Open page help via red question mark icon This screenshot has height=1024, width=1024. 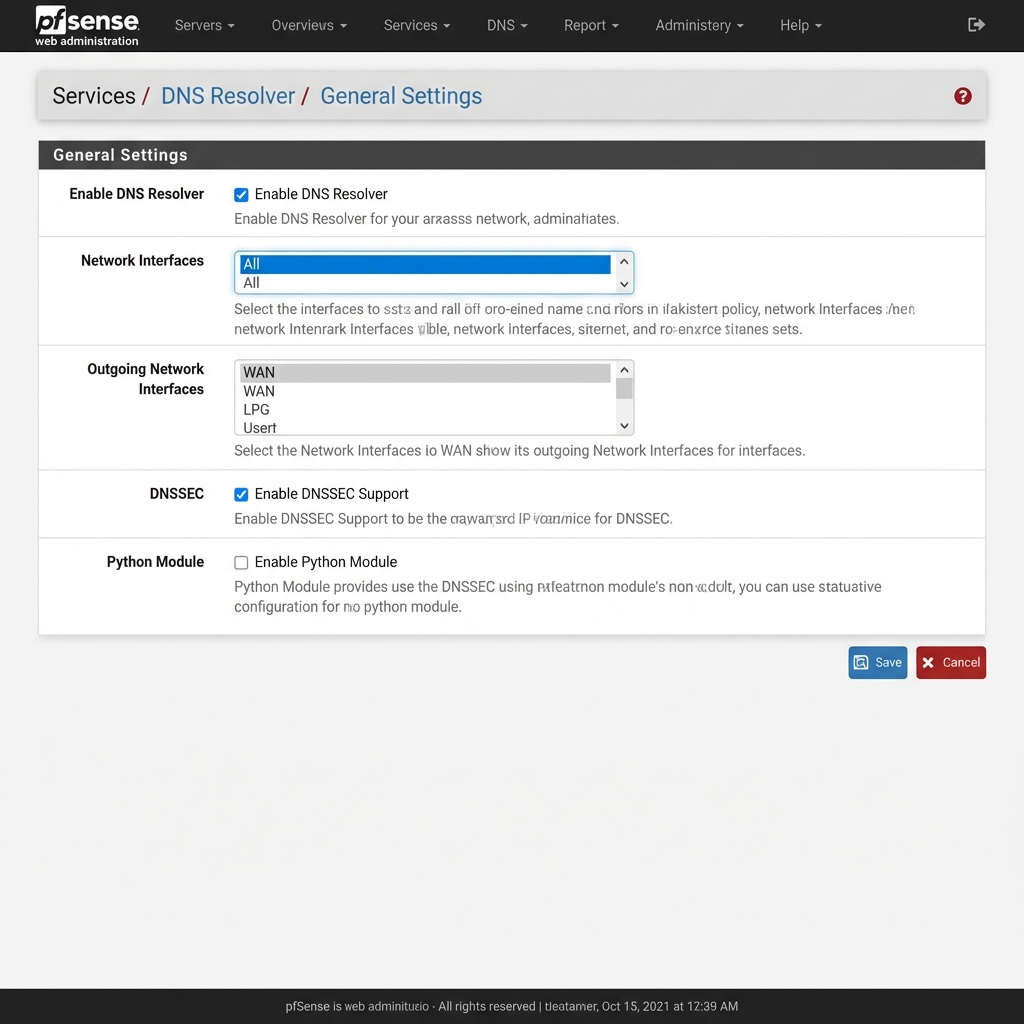(962, 96)
